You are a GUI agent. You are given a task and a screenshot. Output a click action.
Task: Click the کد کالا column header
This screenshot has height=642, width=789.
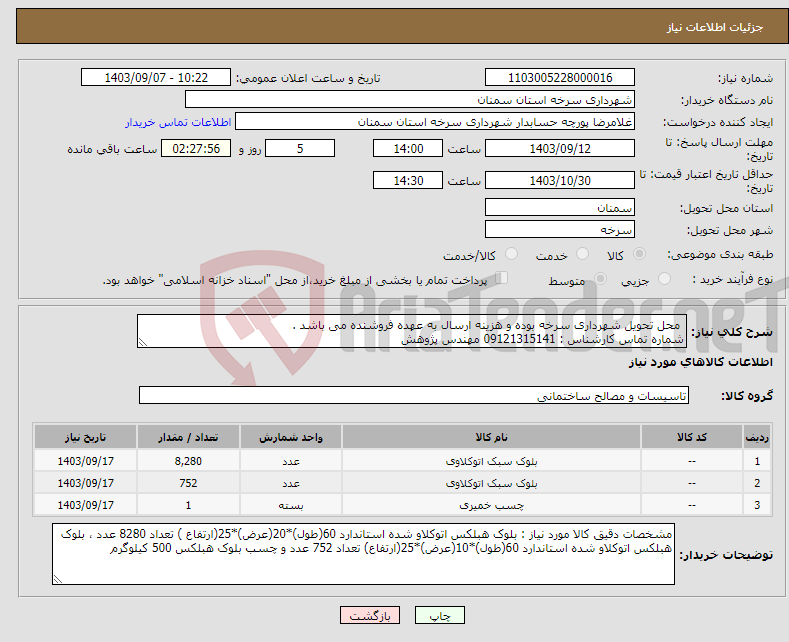[x=692, y=437]
